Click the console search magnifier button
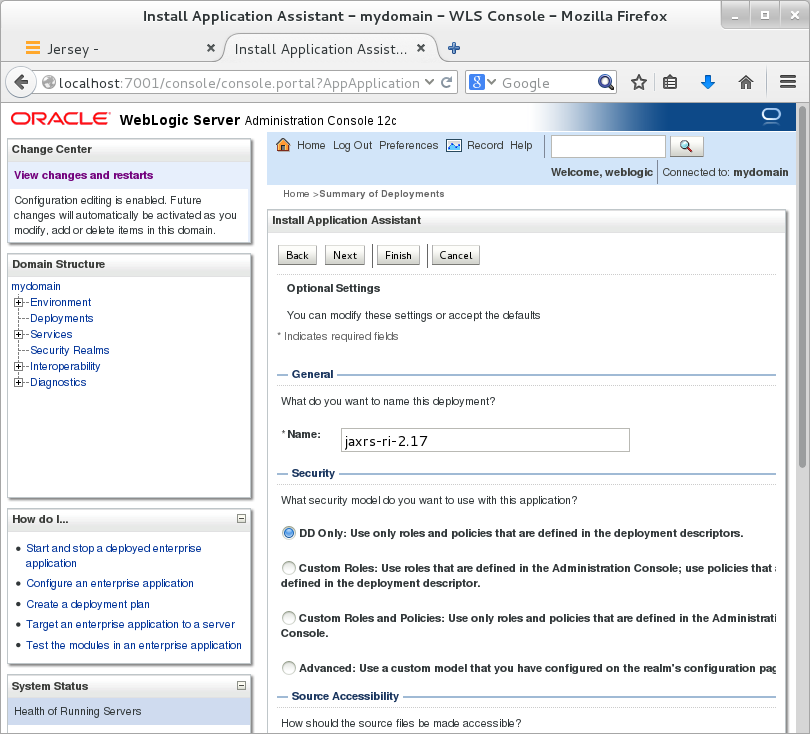This screenshot has height=734, width=810. (687, 146)
